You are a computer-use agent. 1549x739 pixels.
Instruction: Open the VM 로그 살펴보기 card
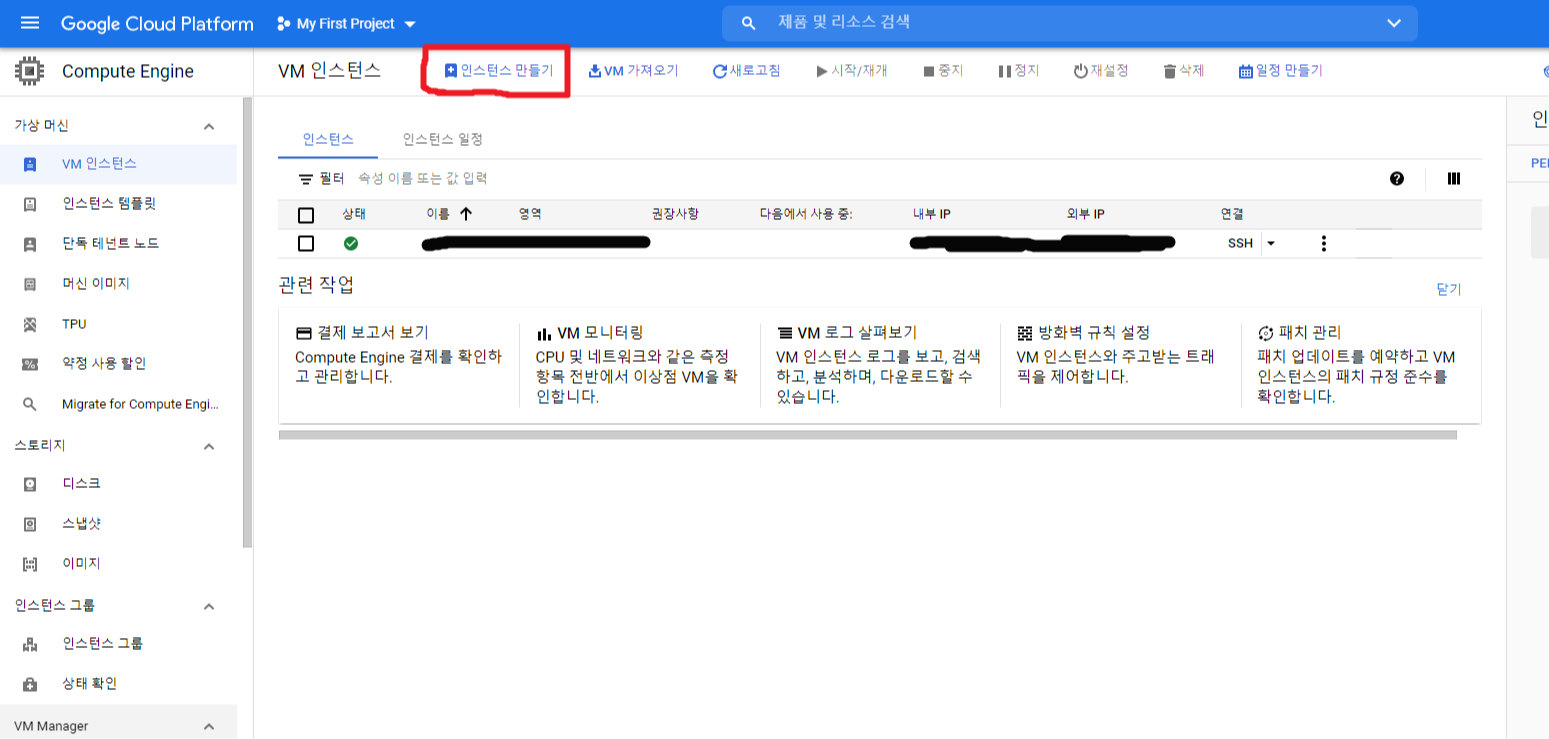pyautogui.click(x=880, y=365)
